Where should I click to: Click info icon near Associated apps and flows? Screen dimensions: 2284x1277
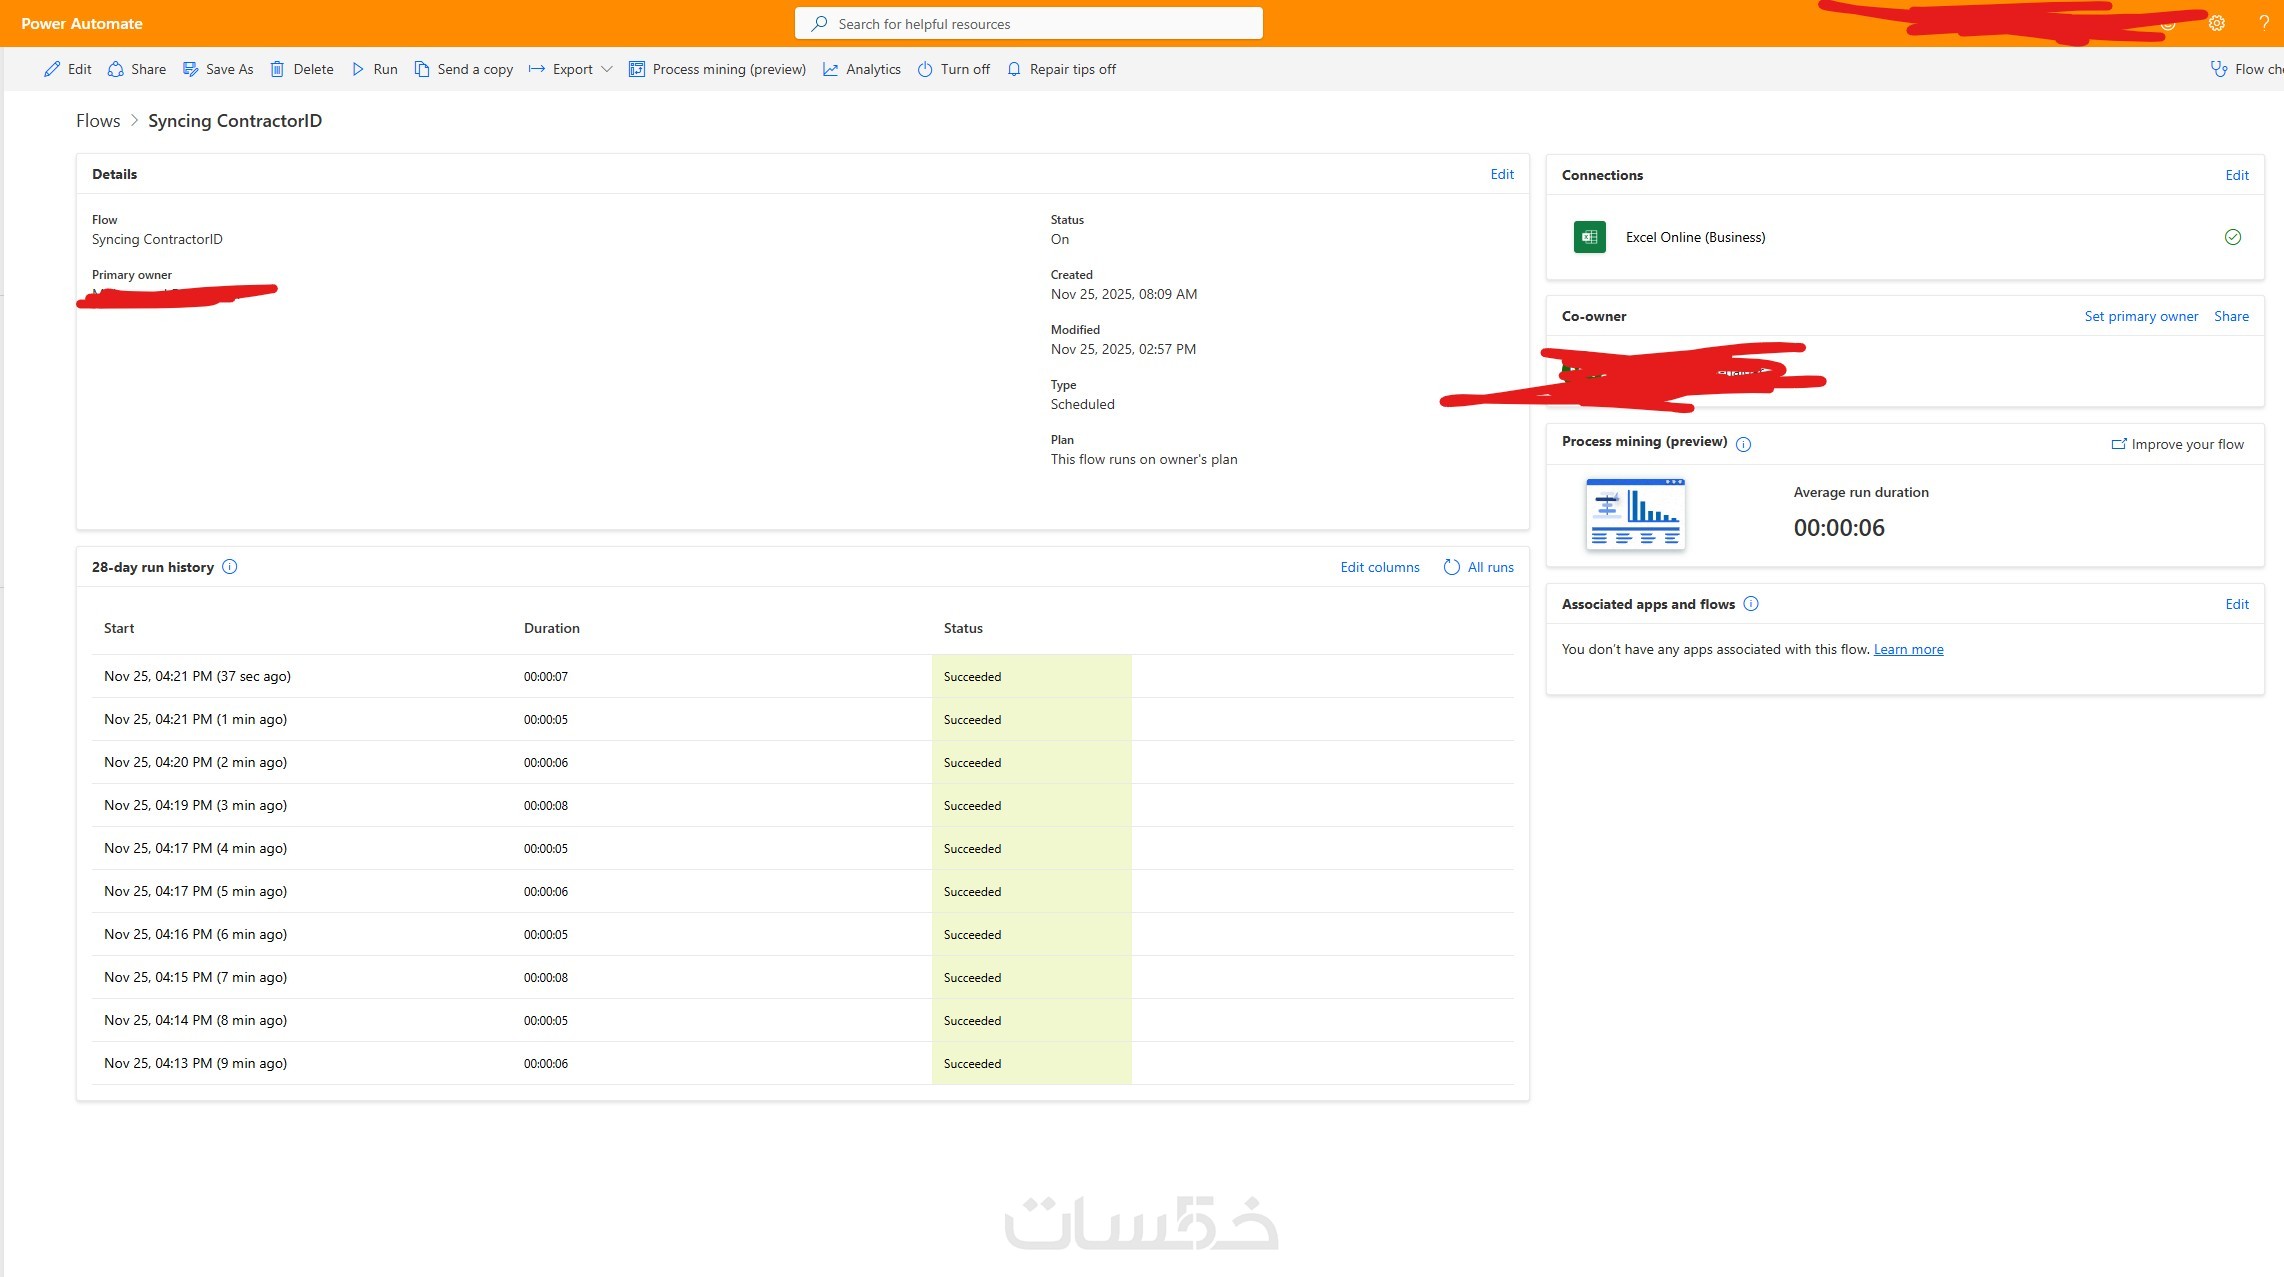[1750, 604]
